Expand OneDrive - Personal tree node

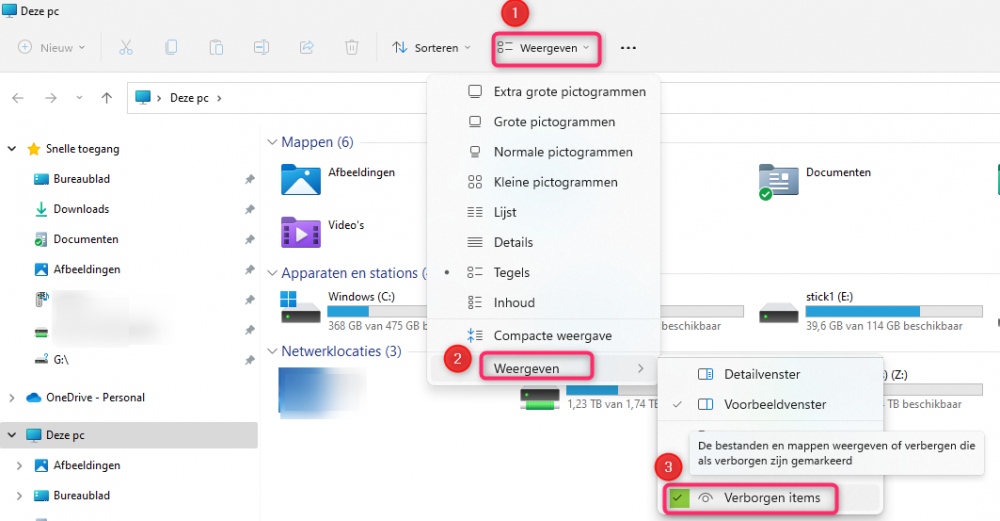coord(11,397)
